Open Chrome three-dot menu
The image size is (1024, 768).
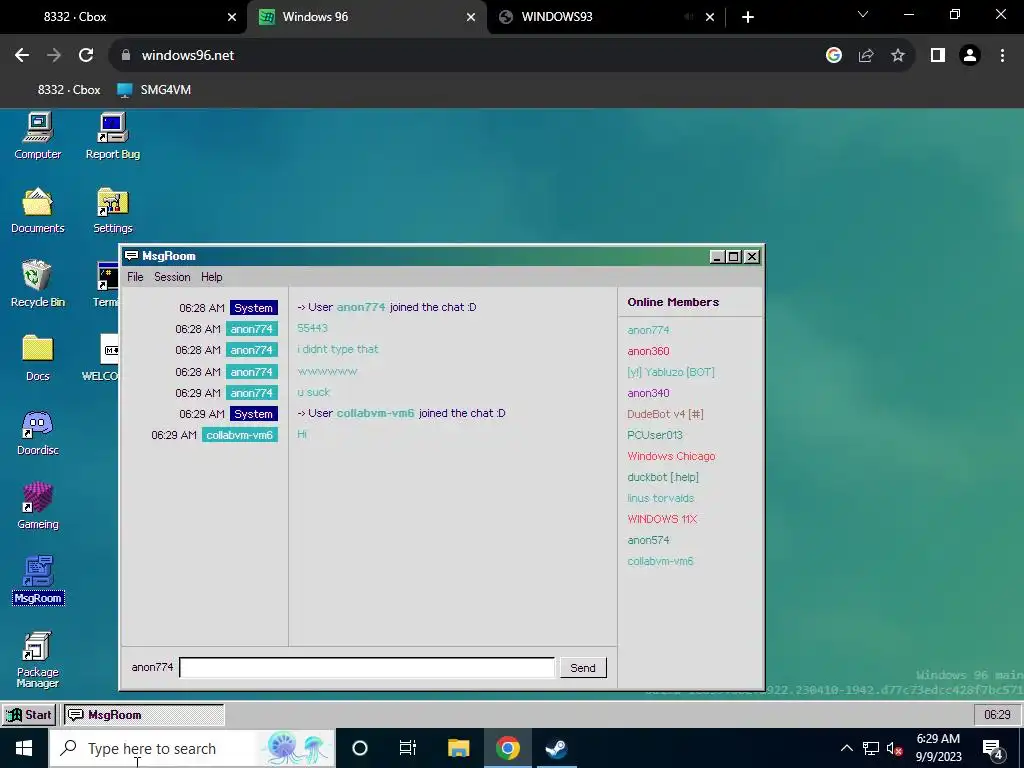[1002, 55]
